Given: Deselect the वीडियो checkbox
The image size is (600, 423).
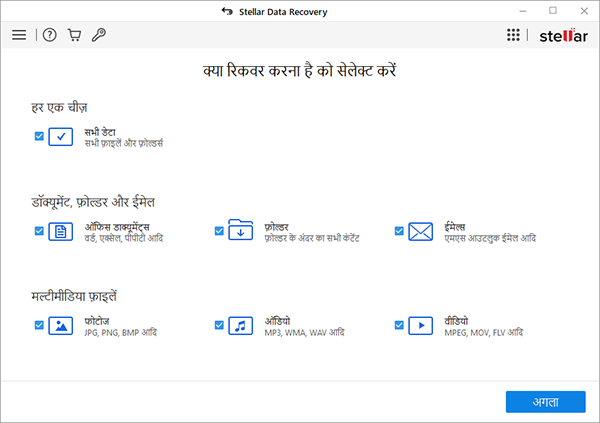Looking at the screenshot, I should 399,325.
